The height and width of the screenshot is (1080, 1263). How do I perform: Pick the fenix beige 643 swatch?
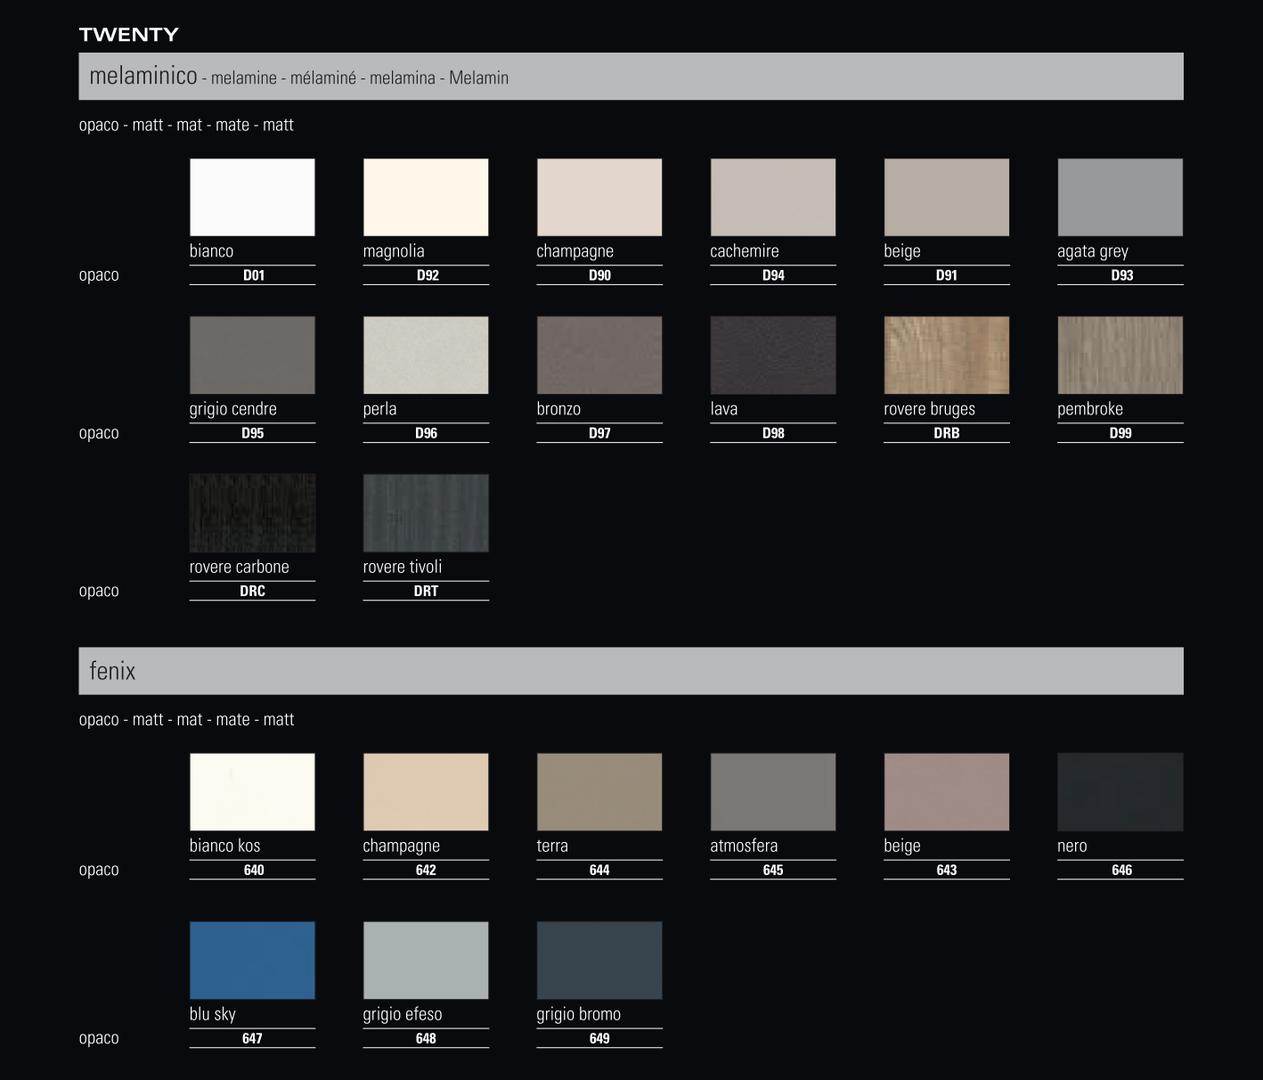[947, 792]
